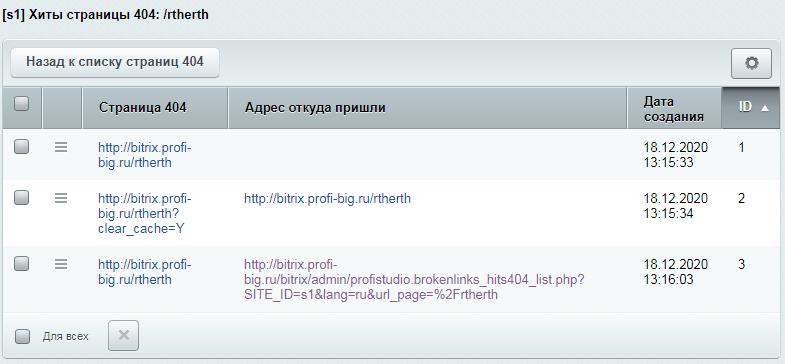
Task: Open row actions menu for ID 2
Action: click(61, 198)
